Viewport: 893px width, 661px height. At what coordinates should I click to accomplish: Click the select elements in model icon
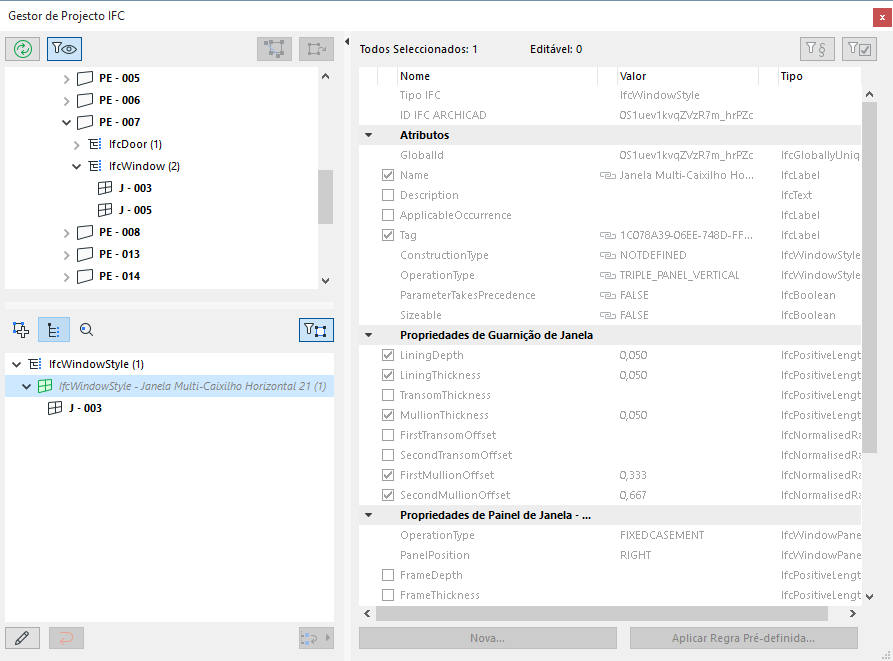coord(275,49)
